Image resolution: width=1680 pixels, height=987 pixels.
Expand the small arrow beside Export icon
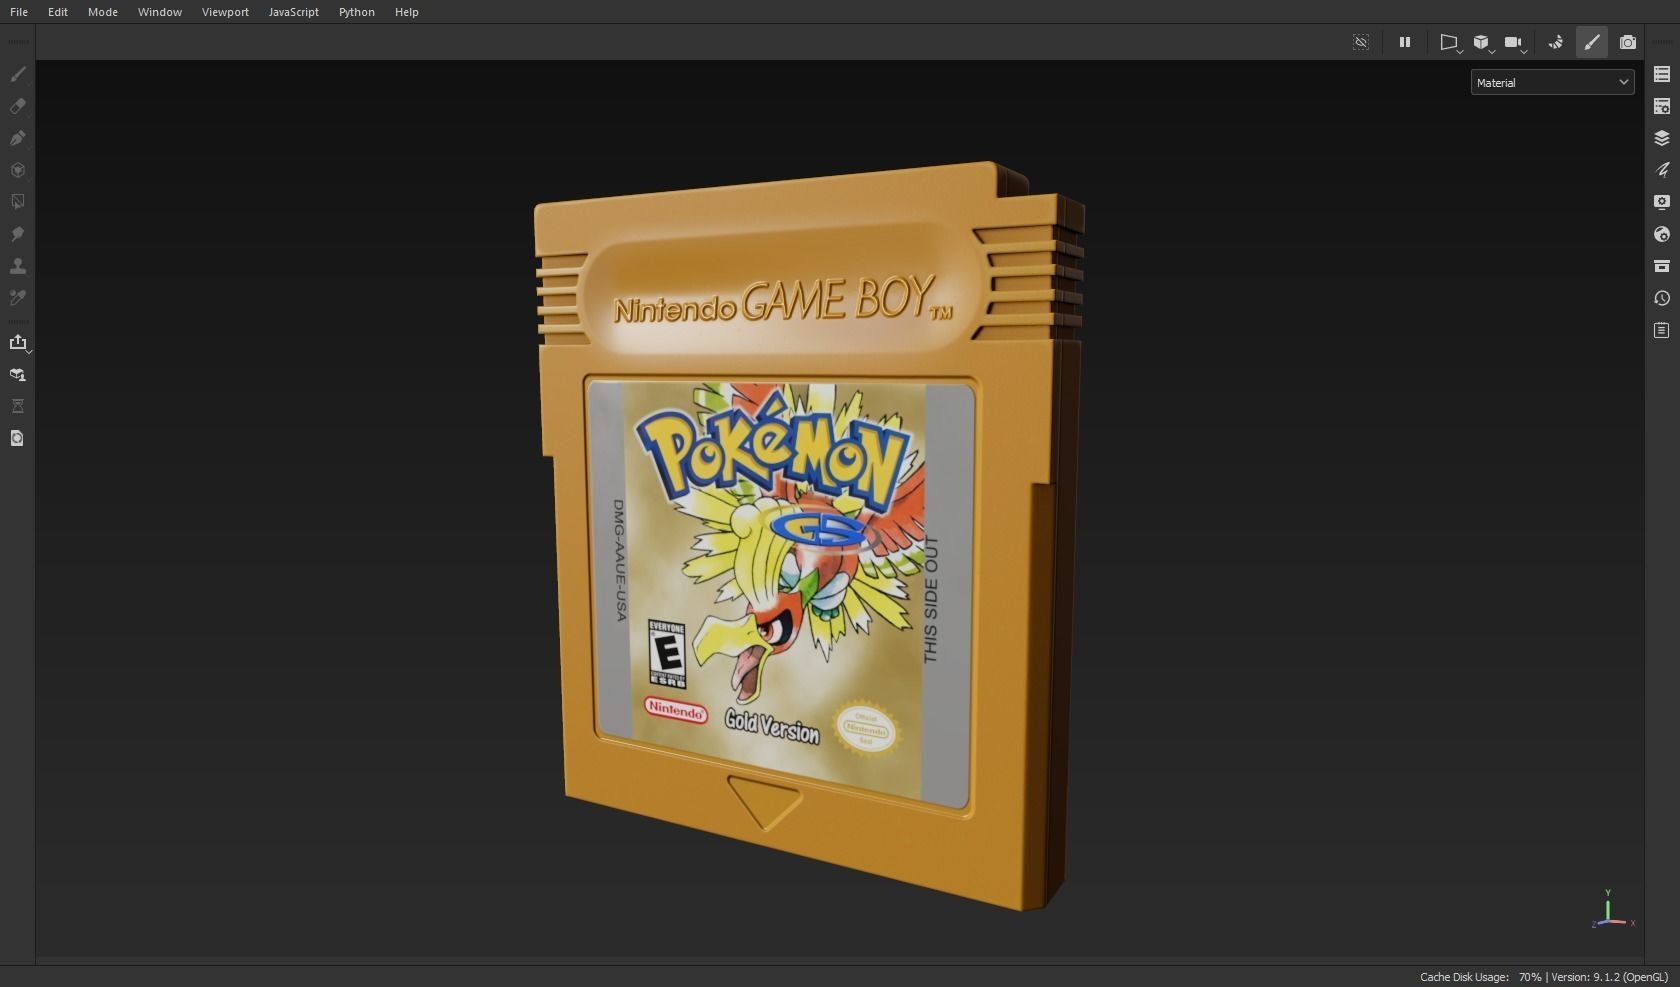pos(29,351)
